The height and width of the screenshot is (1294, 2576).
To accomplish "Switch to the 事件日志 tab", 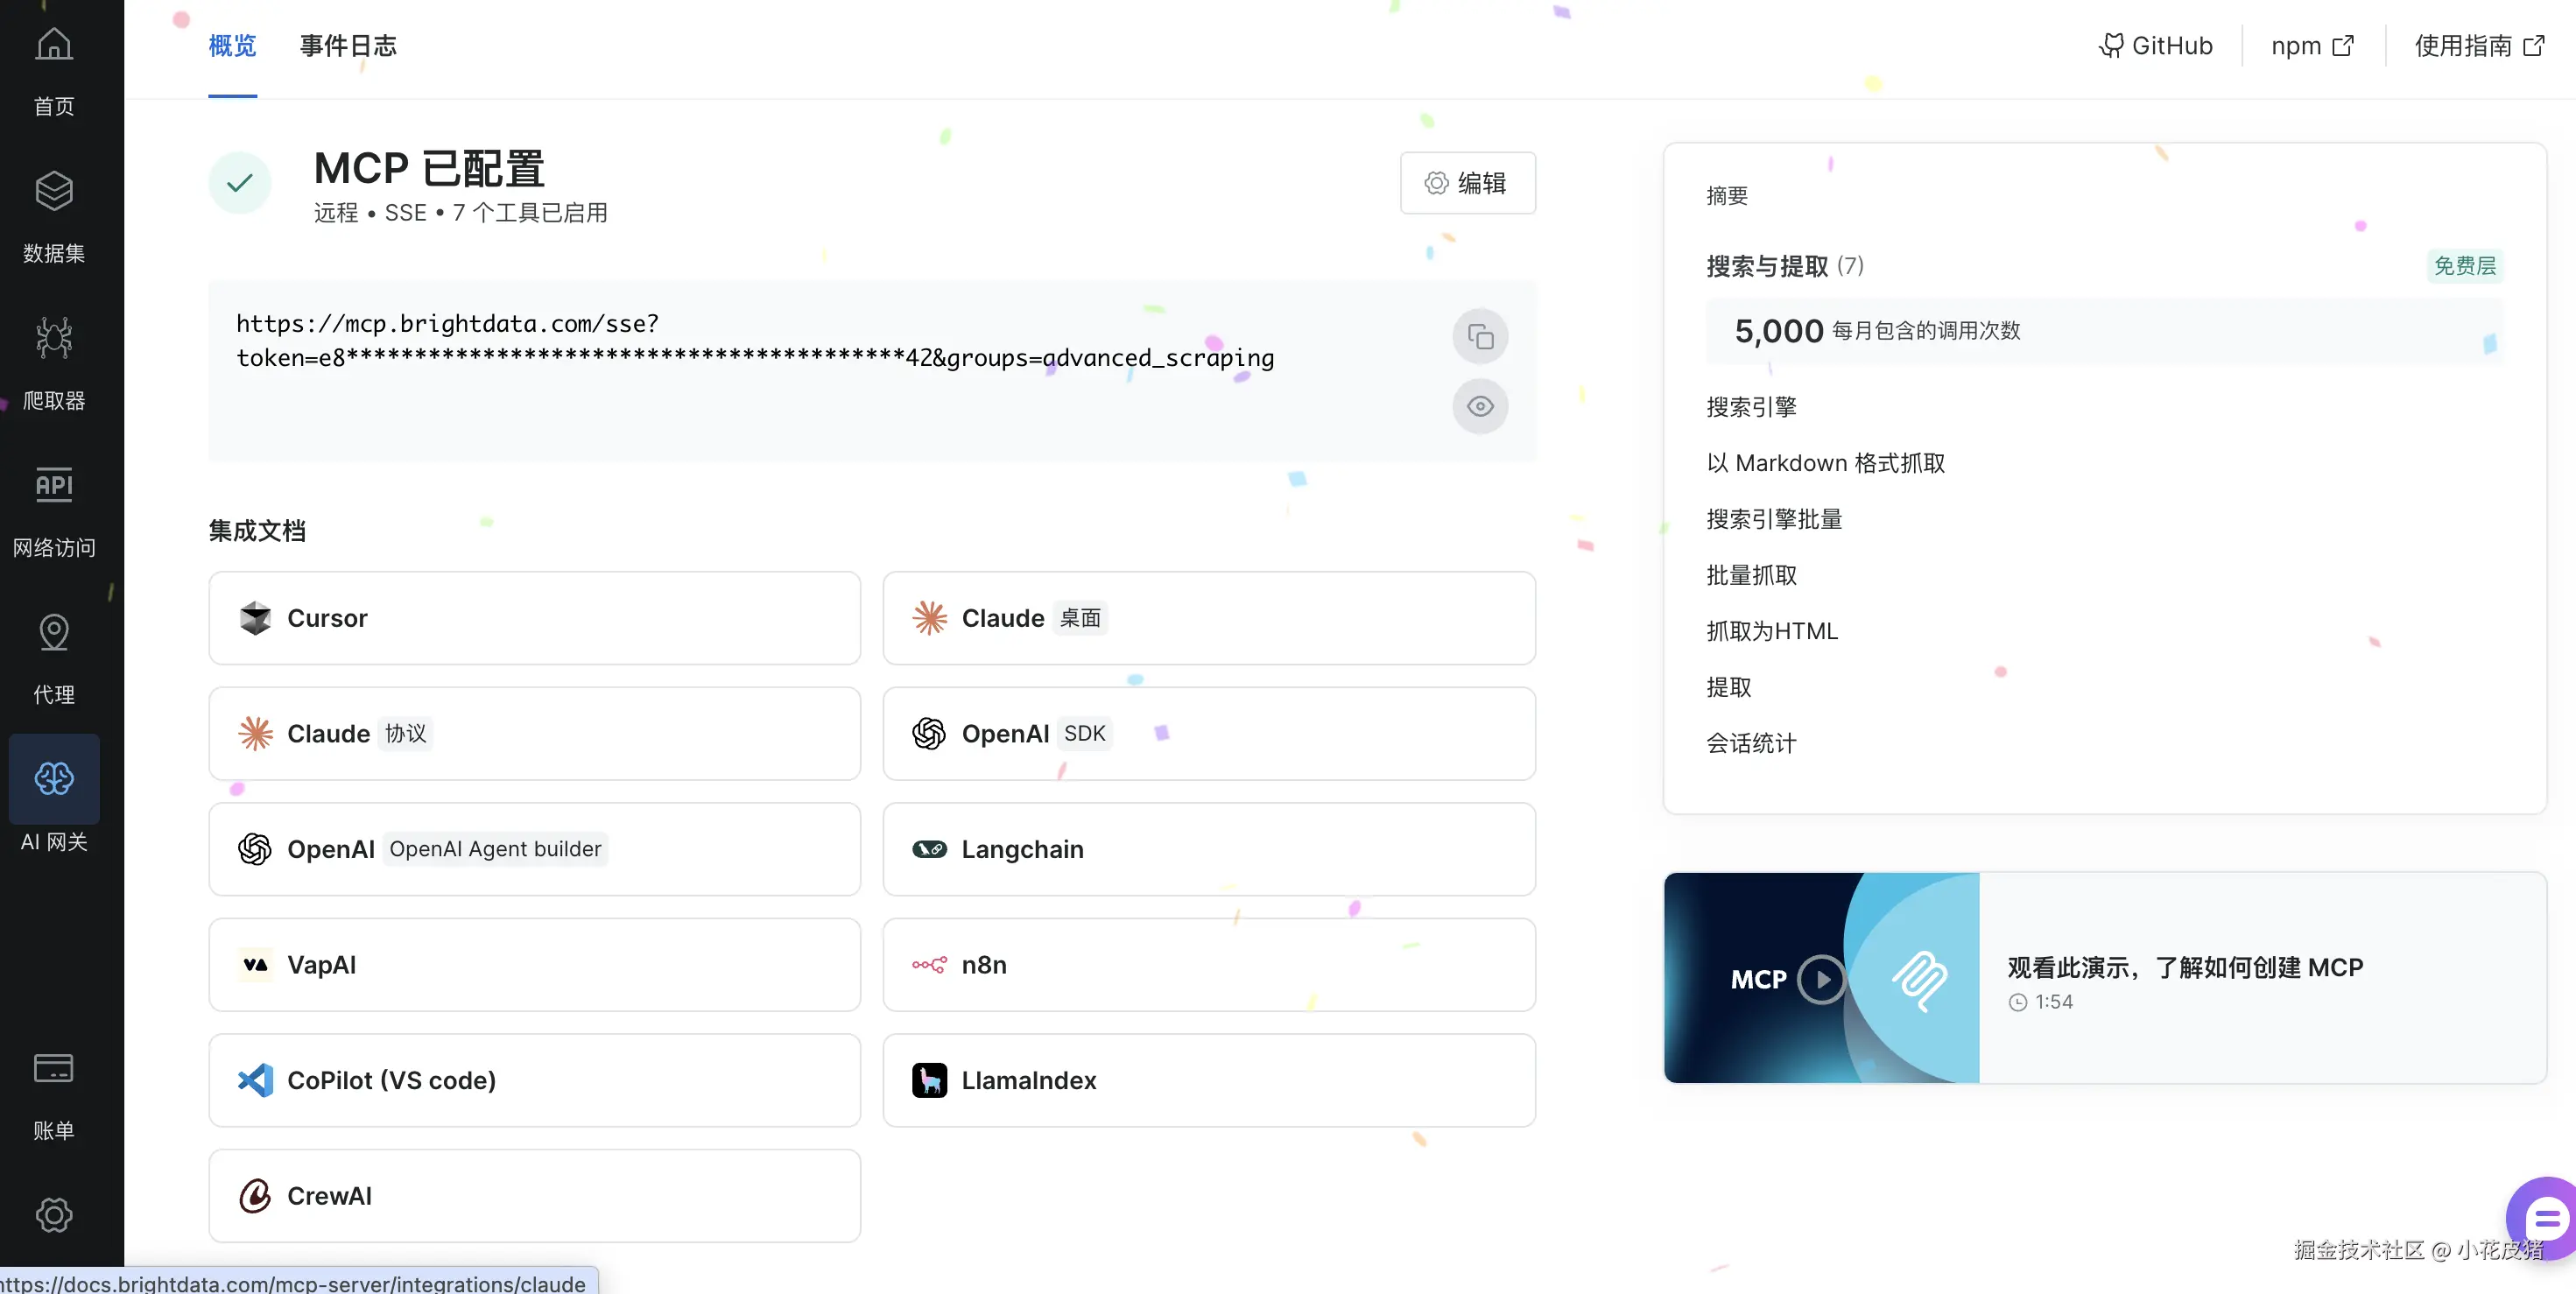I will click(348, 46).
